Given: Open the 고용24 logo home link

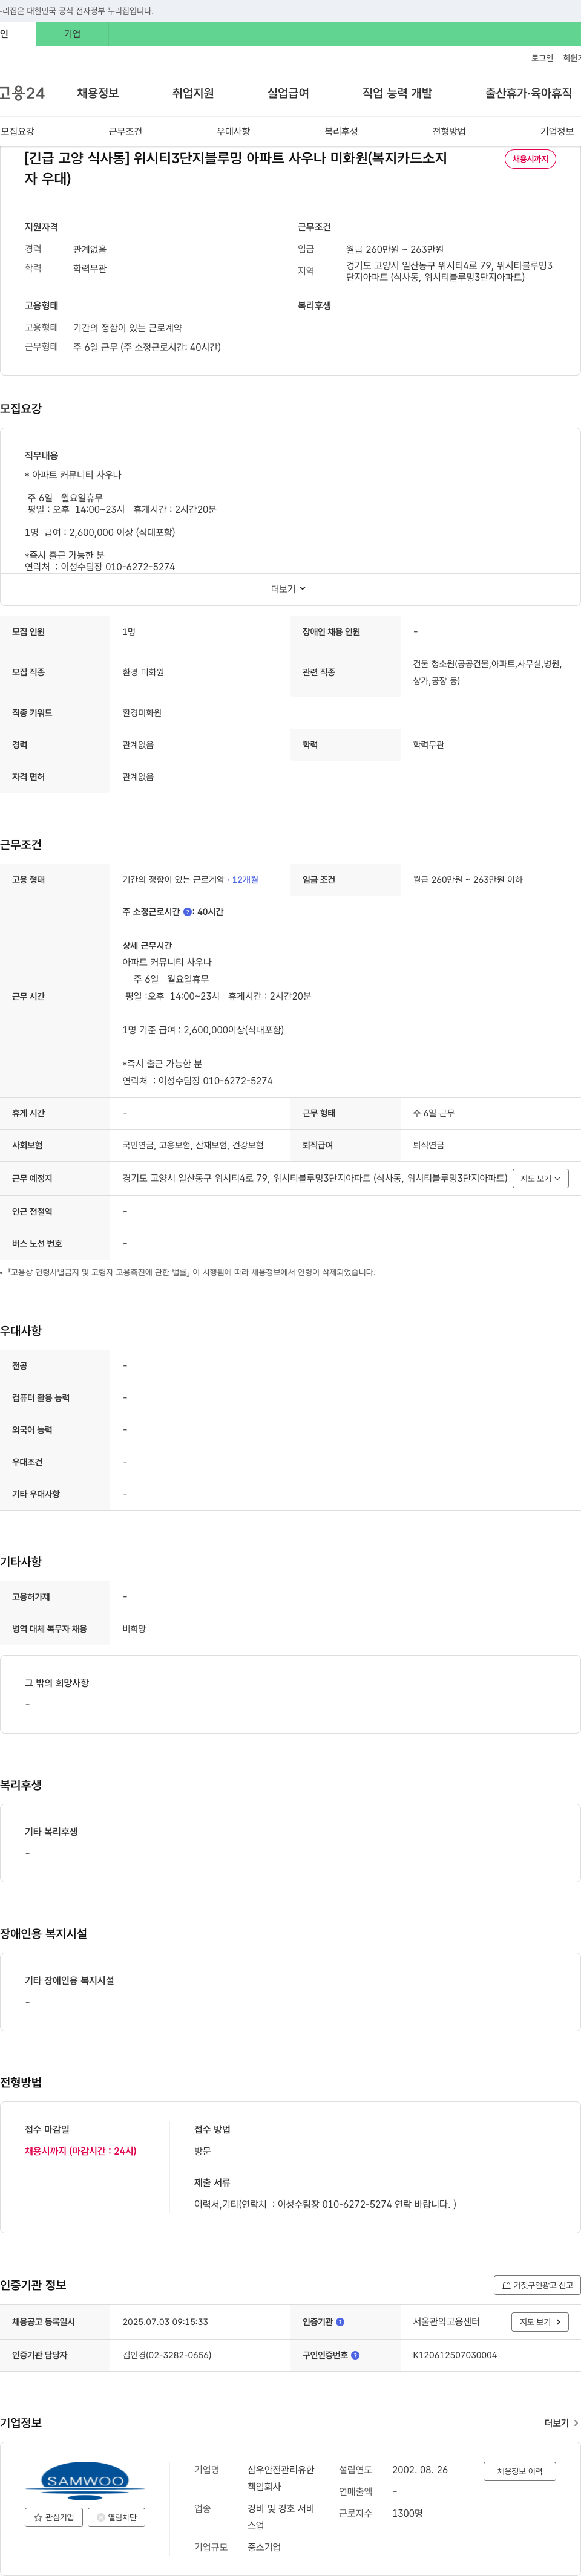Looking at the screenshot, I should tap(22, 93).
